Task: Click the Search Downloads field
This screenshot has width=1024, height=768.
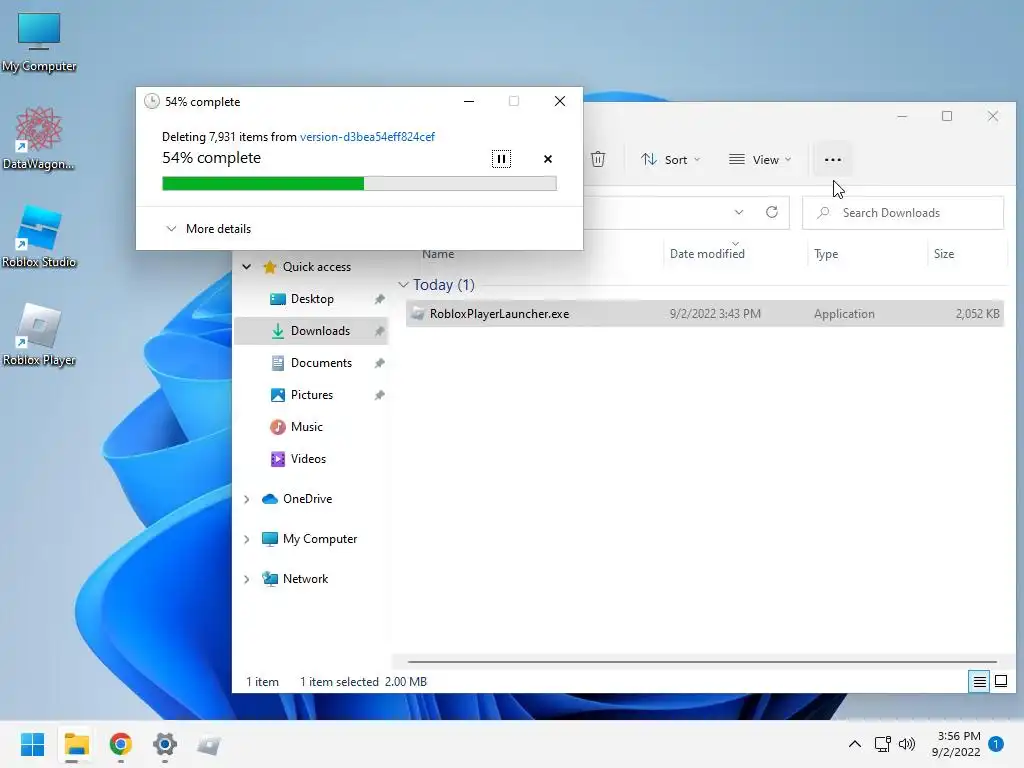Action: (x=903, y=213)
